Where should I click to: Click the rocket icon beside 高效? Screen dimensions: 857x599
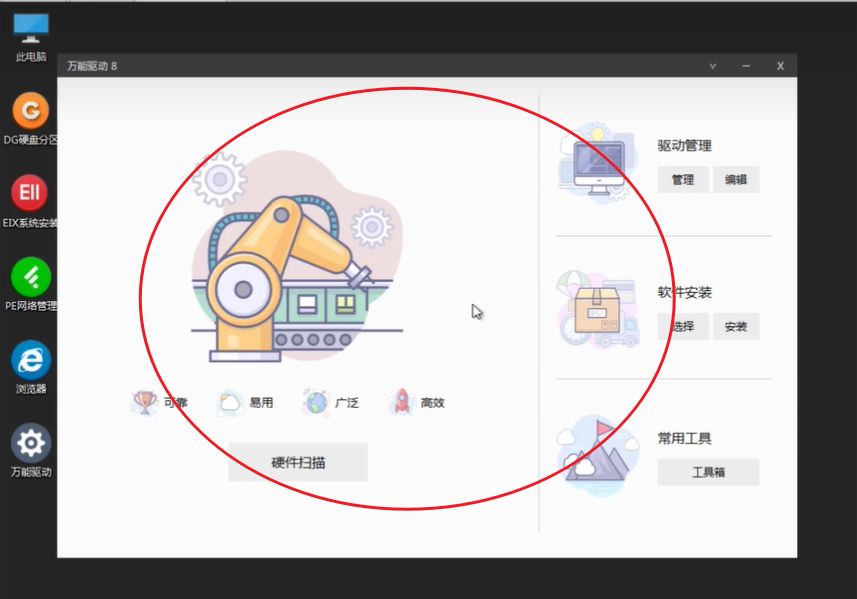click(x=402, y=402)
